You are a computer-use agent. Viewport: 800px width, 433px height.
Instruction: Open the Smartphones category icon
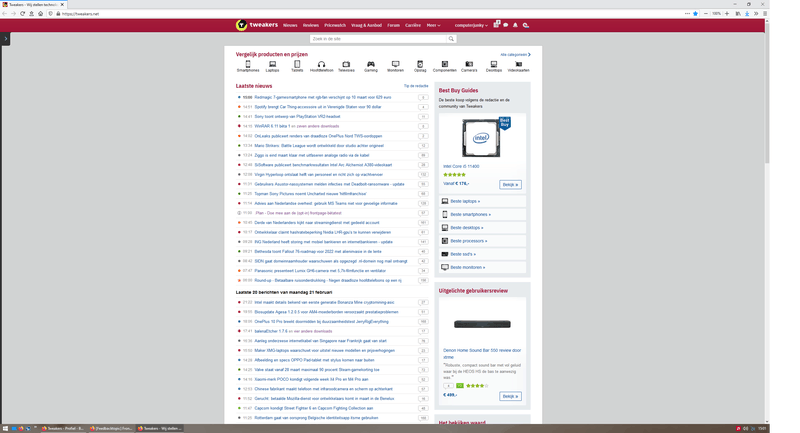pyautogui.click(x=248, y=66)
